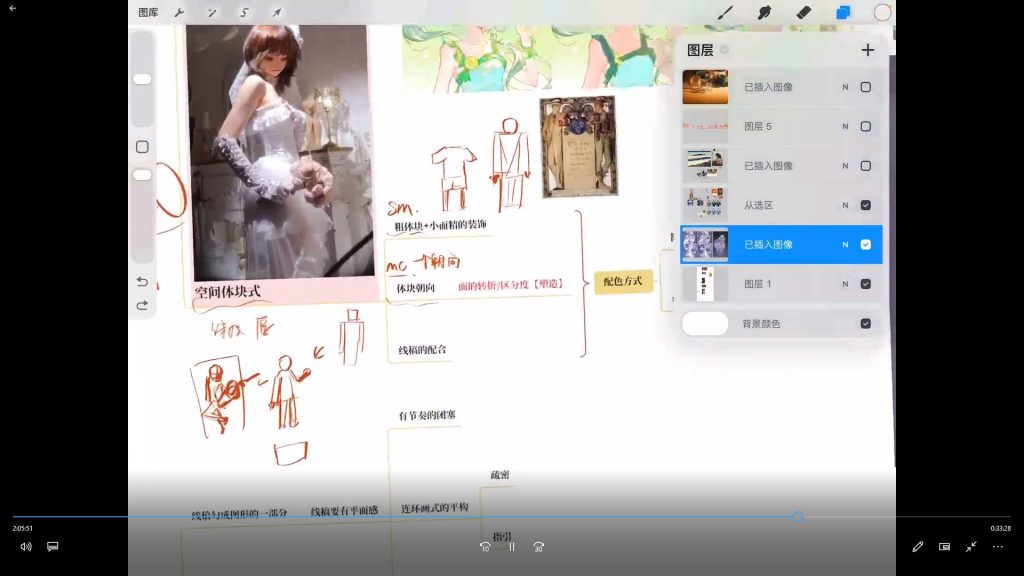This screenshot has width=1024, height=576.
Task: Click the 有节奏的闭塞 text
Action: coord(427,415)
